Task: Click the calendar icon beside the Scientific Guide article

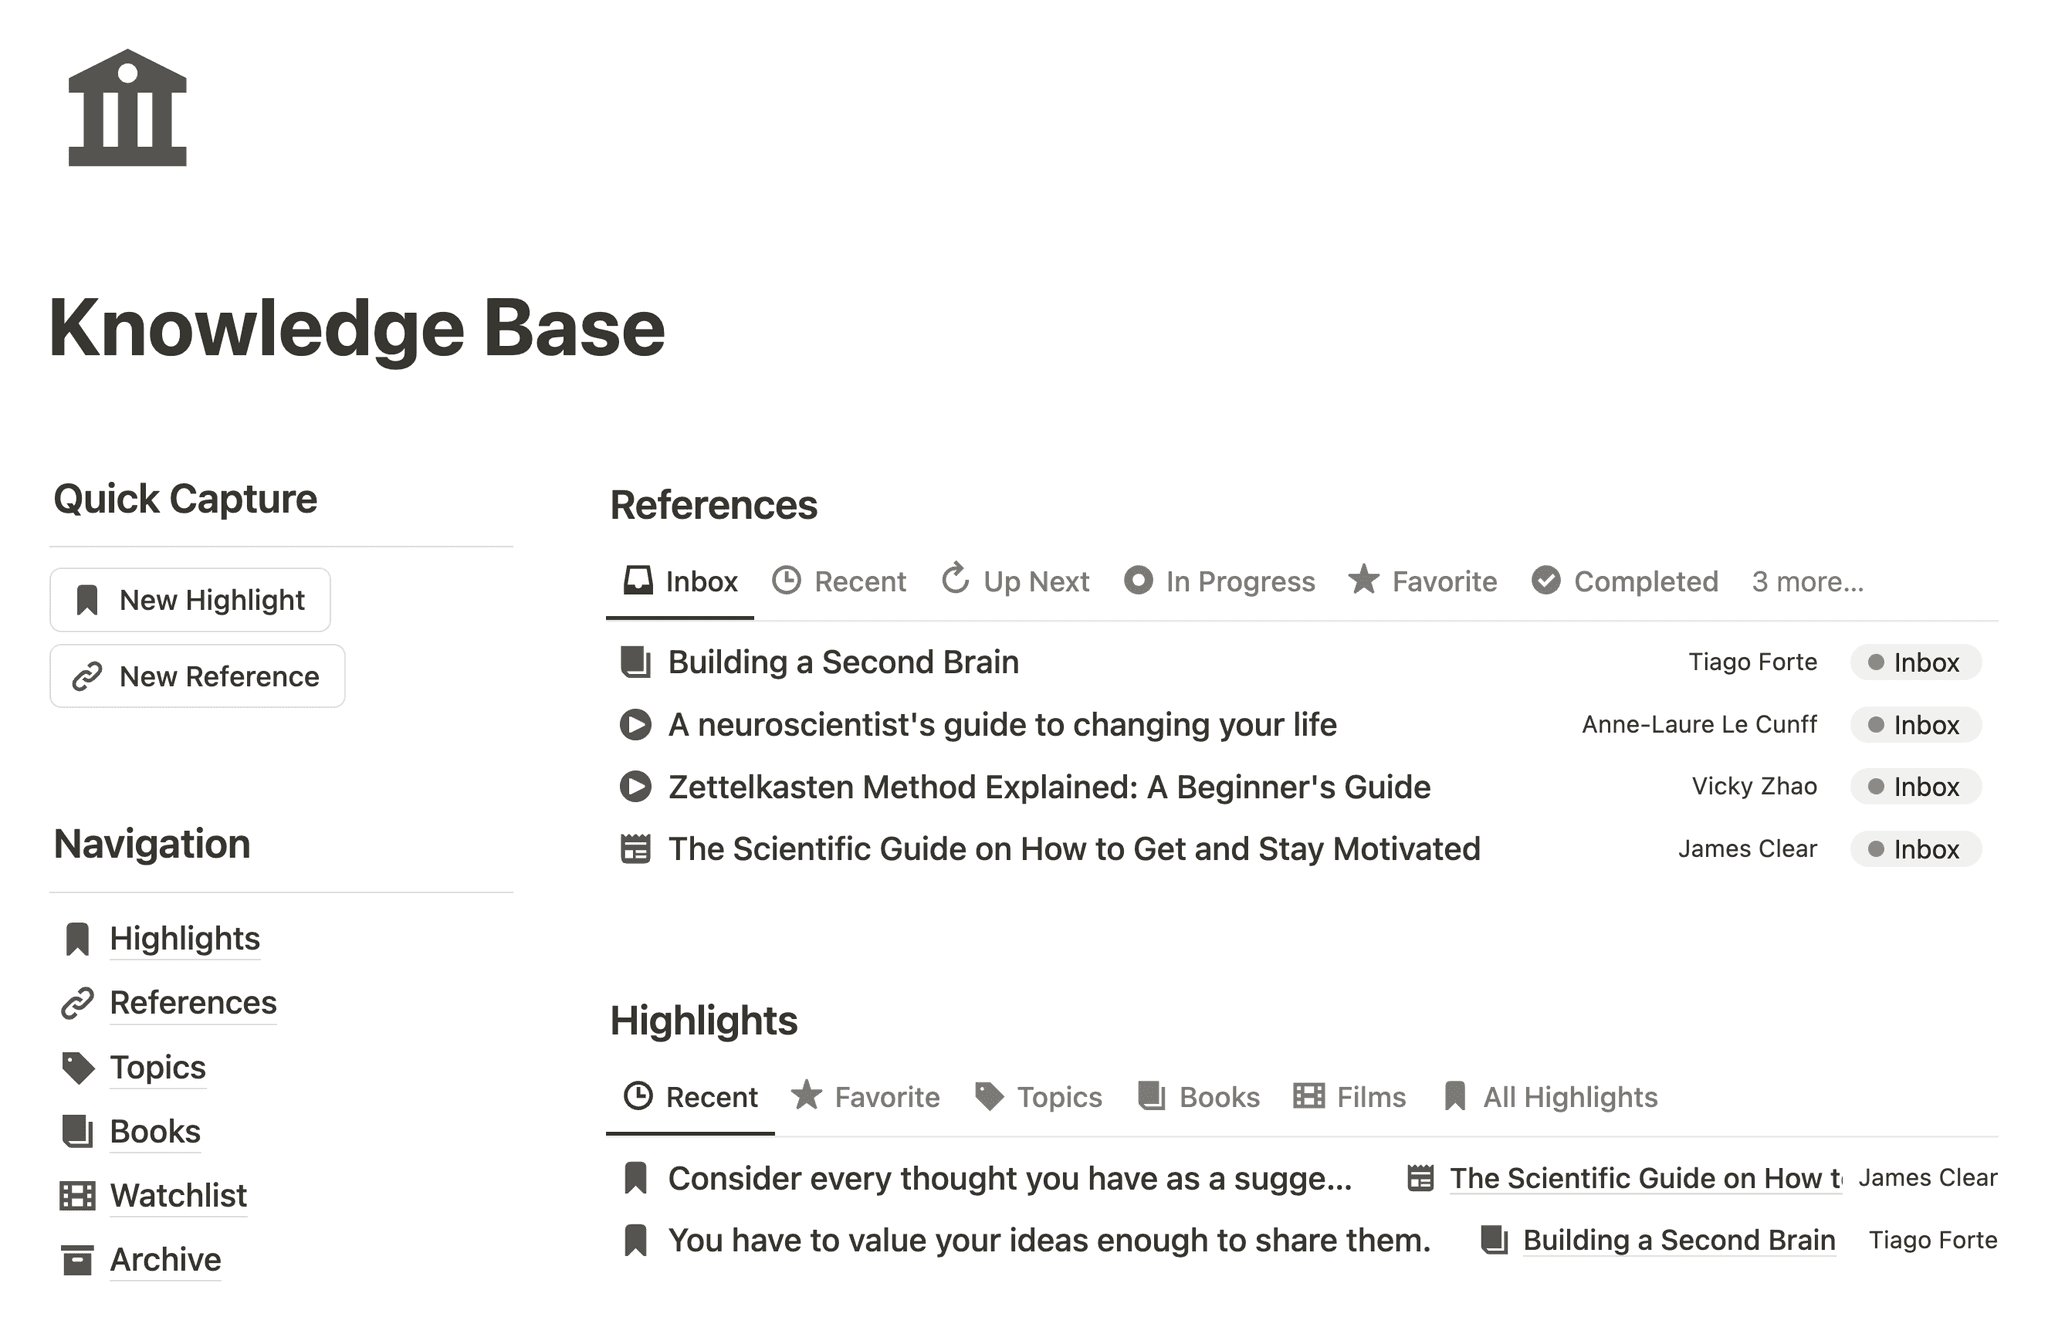Action: (x=636, y=848)
